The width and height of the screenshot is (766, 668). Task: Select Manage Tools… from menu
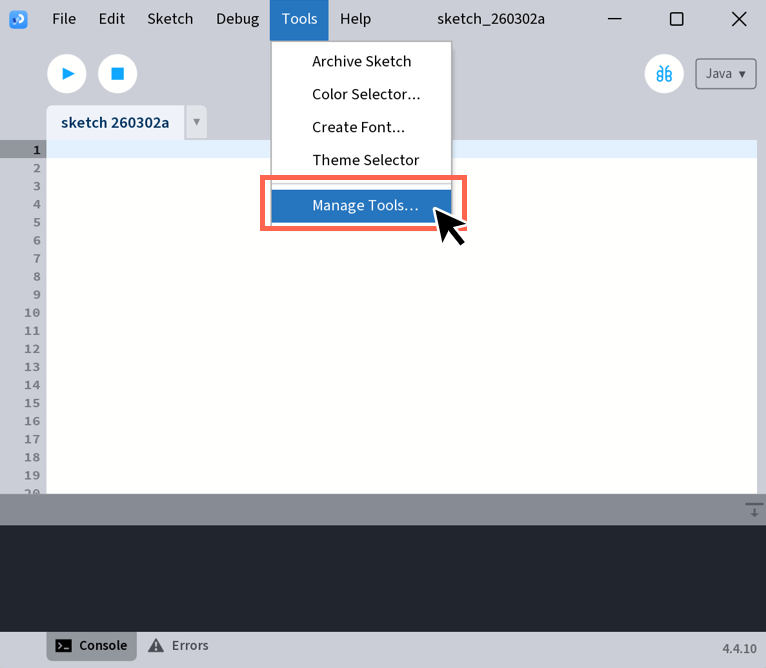364,206
